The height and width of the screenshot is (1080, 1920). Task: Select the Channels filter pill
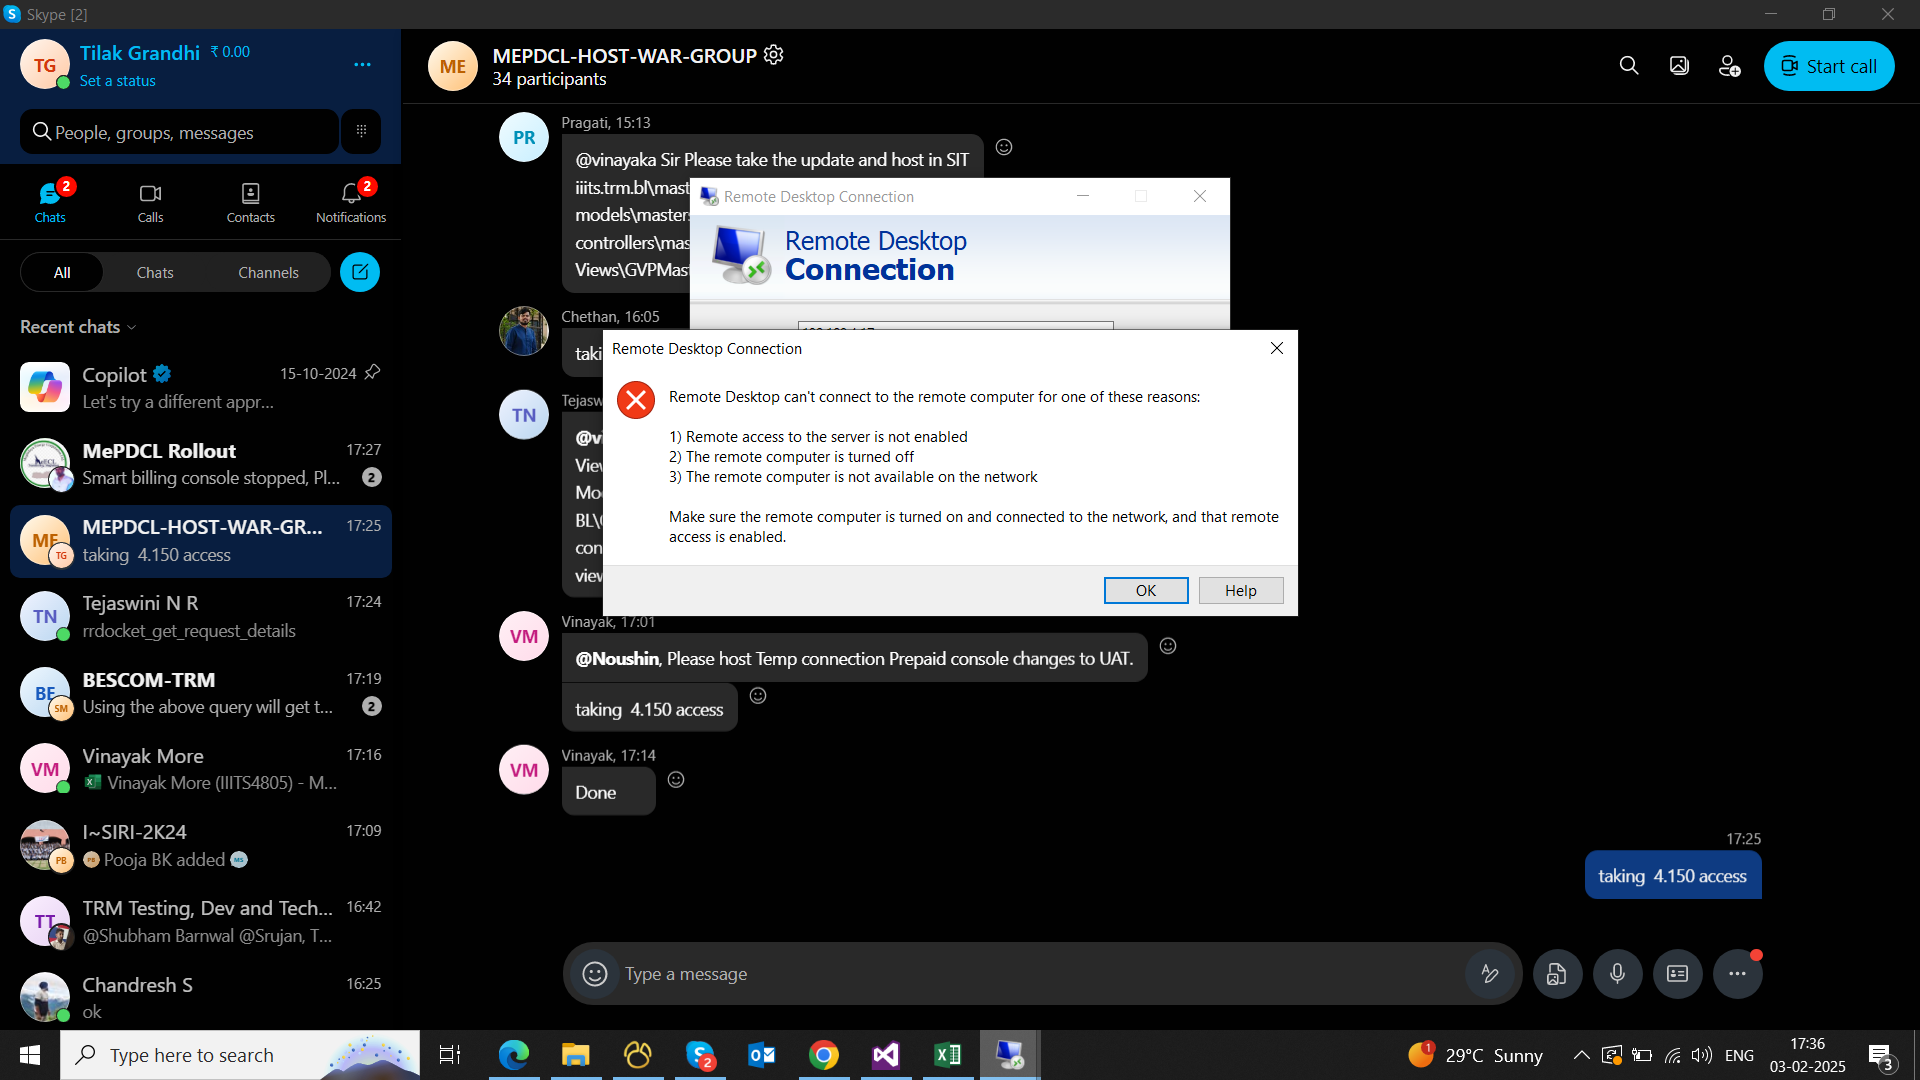pyautogui.click(x=268, y=272)
